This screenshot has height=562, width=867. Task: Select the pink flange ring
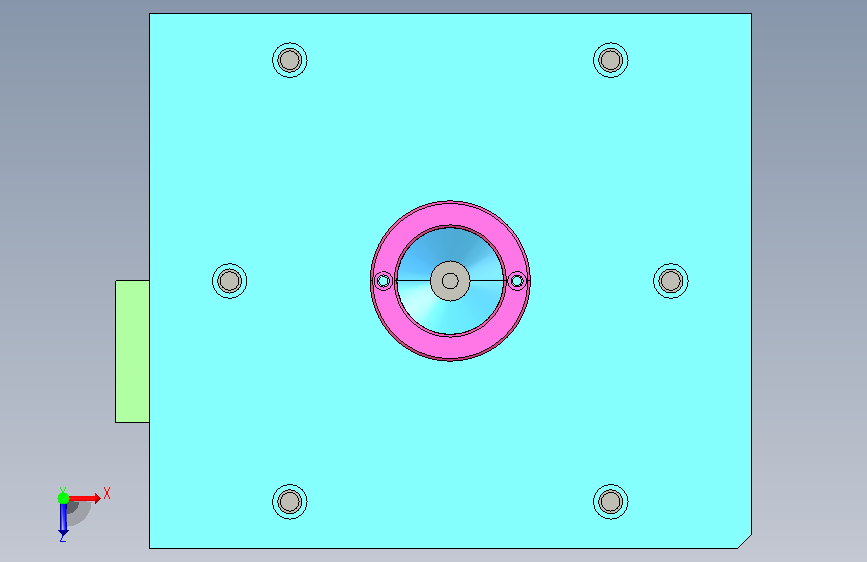(450, 347)
